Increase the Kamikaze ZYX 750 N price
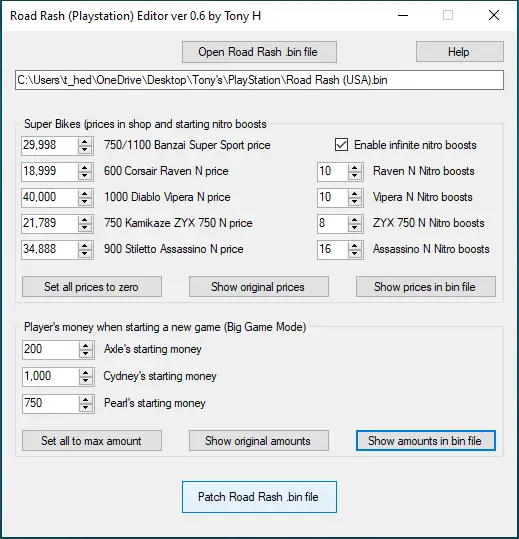 click(x=85, y=219)
